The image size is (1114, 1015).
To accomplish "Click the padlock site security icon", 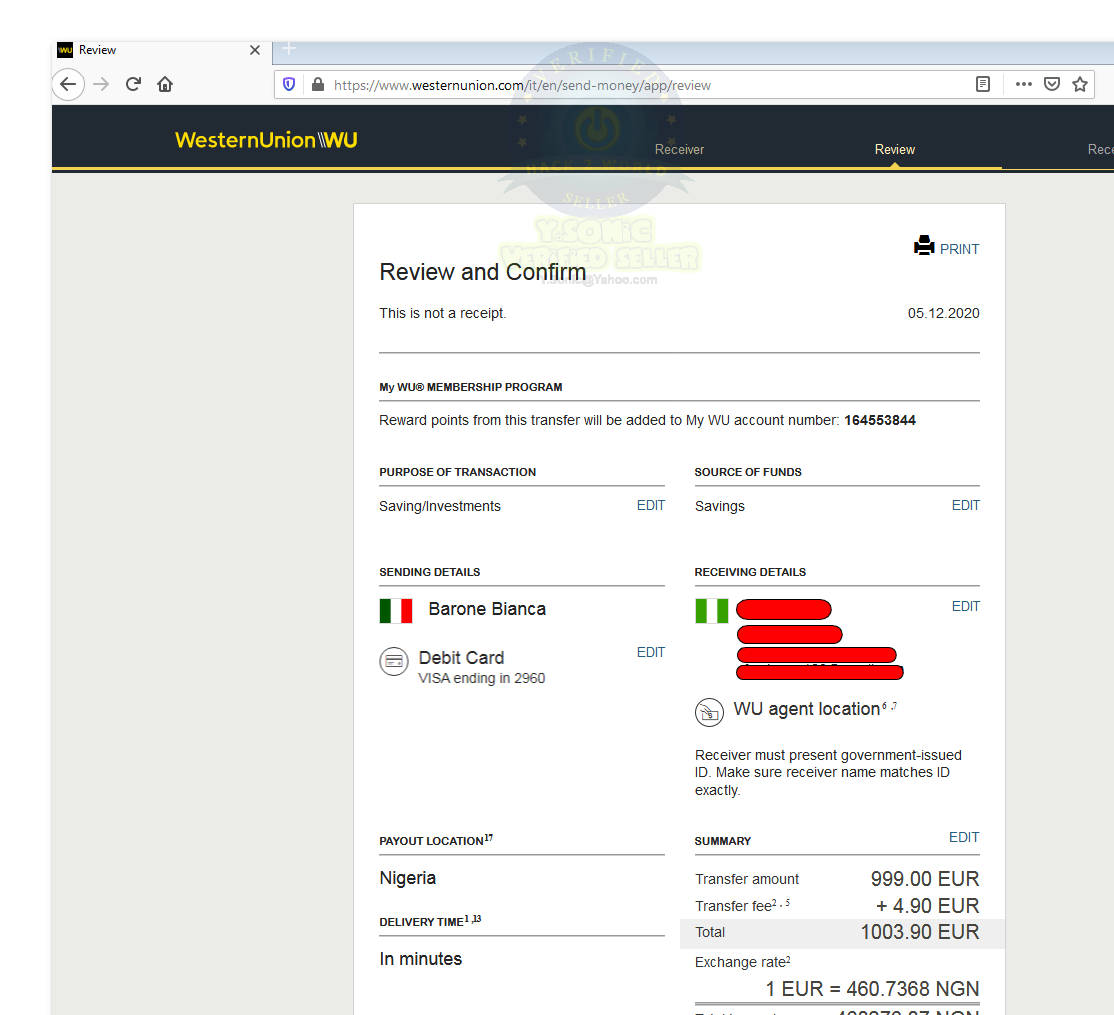I will coord(318,85).
